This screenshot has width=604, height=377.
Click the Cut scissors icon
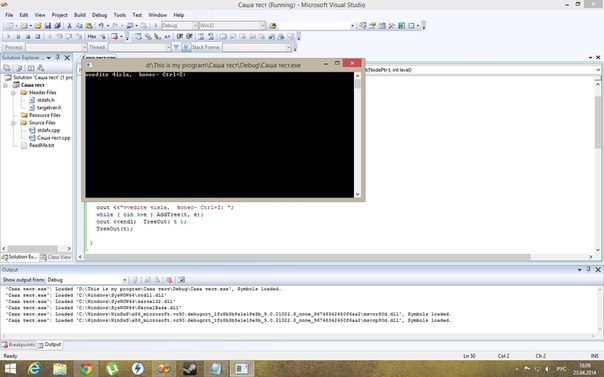(69, 26)
